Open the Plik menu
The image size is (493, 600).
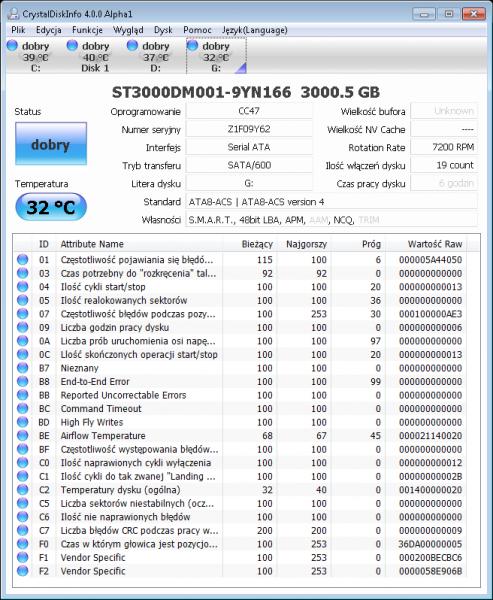18,30
